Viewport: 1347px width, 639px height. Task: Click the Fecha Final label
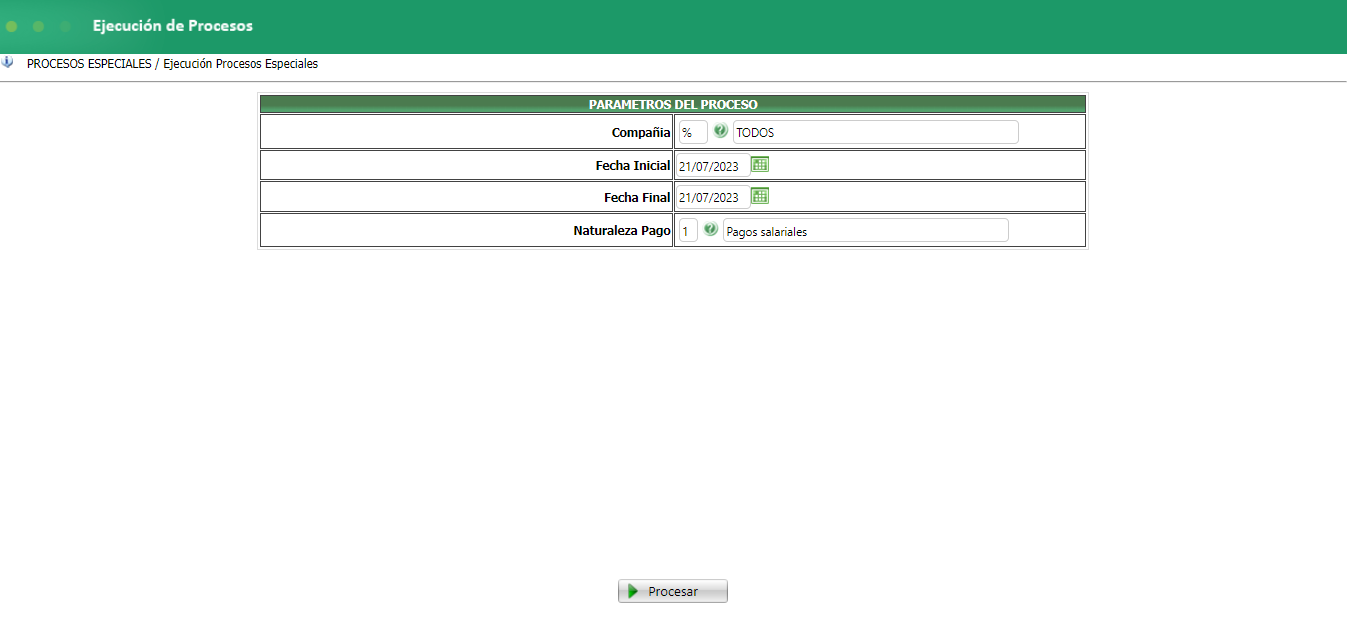coord(637,197)
